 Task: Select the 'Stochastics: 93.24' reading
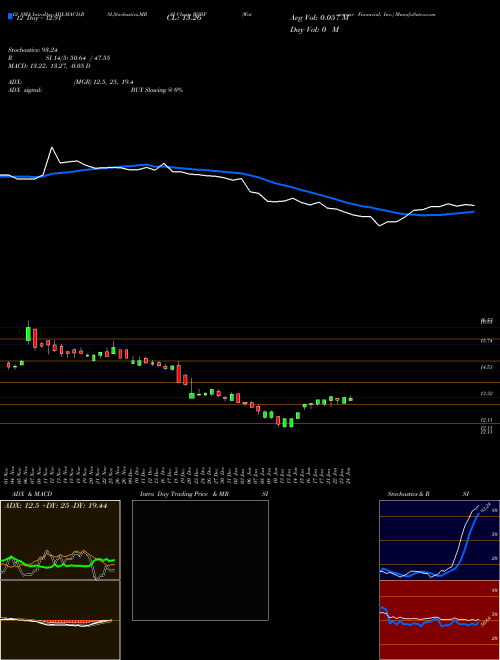(x=32, y=50)
